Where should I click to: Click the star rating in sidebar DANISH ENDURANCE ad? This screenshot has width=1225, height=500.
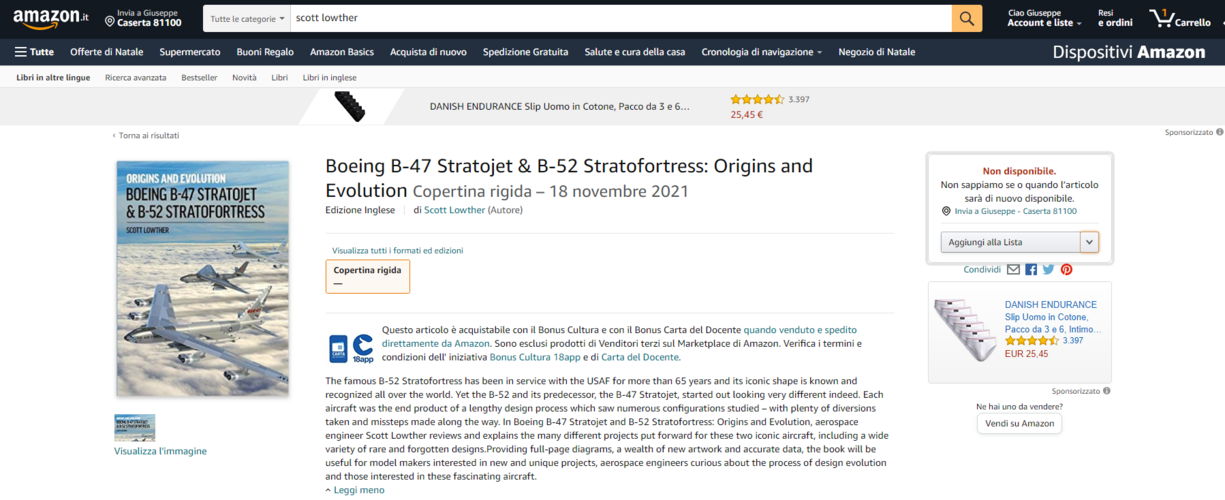pyautogui.click(x=1031, y=341)
